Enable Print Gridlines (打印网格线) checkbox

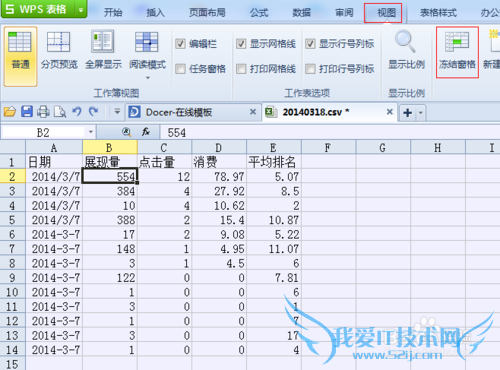(x=241, y=69)
